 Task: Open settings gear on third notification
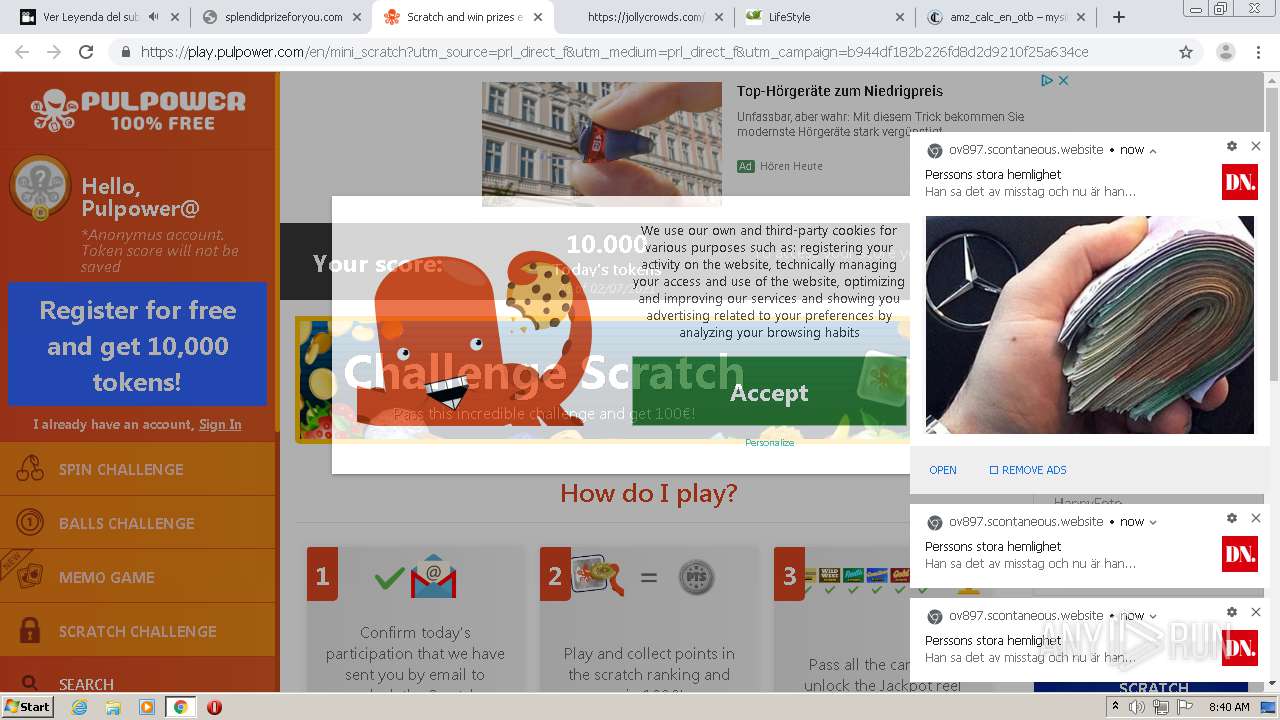pos(1232,612)
